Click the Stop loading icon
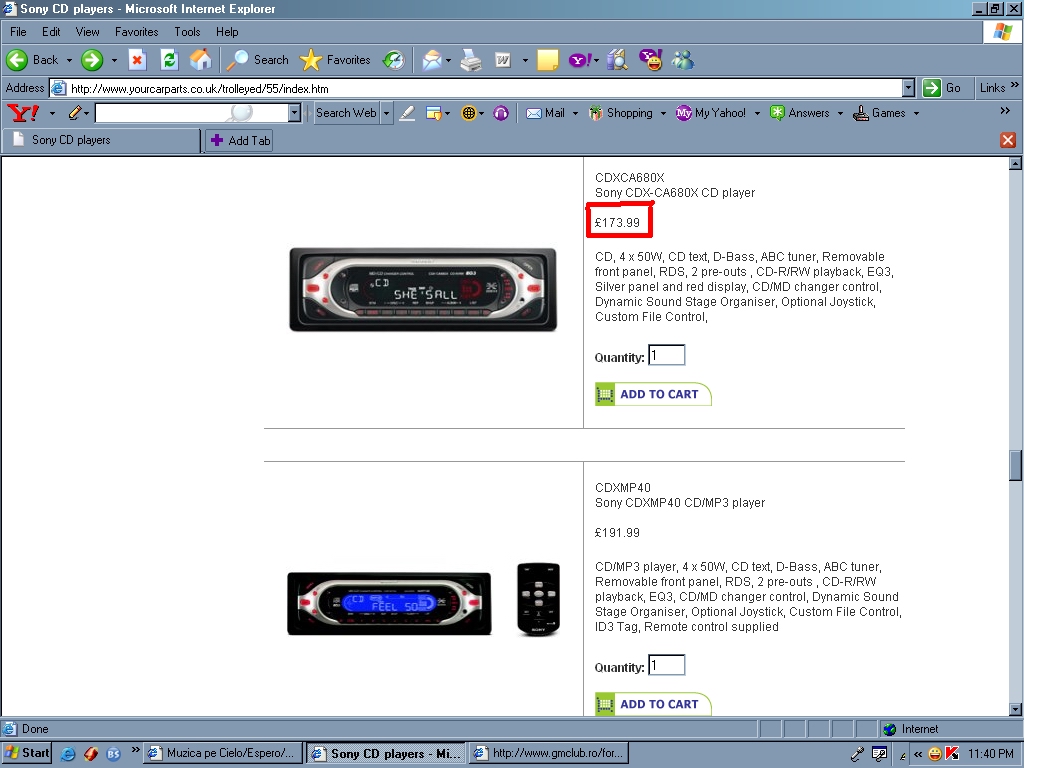This screenshot has height=768, width=1064. click(137, 60)
